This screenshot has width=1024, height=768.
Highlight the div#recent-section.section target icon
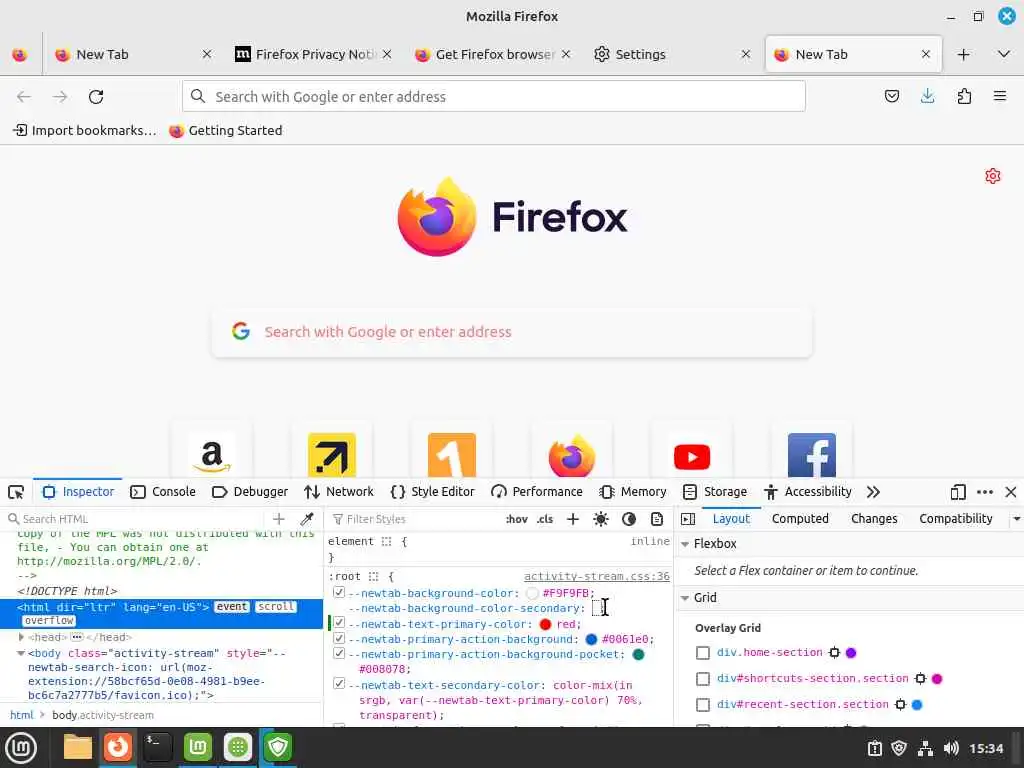901,705
